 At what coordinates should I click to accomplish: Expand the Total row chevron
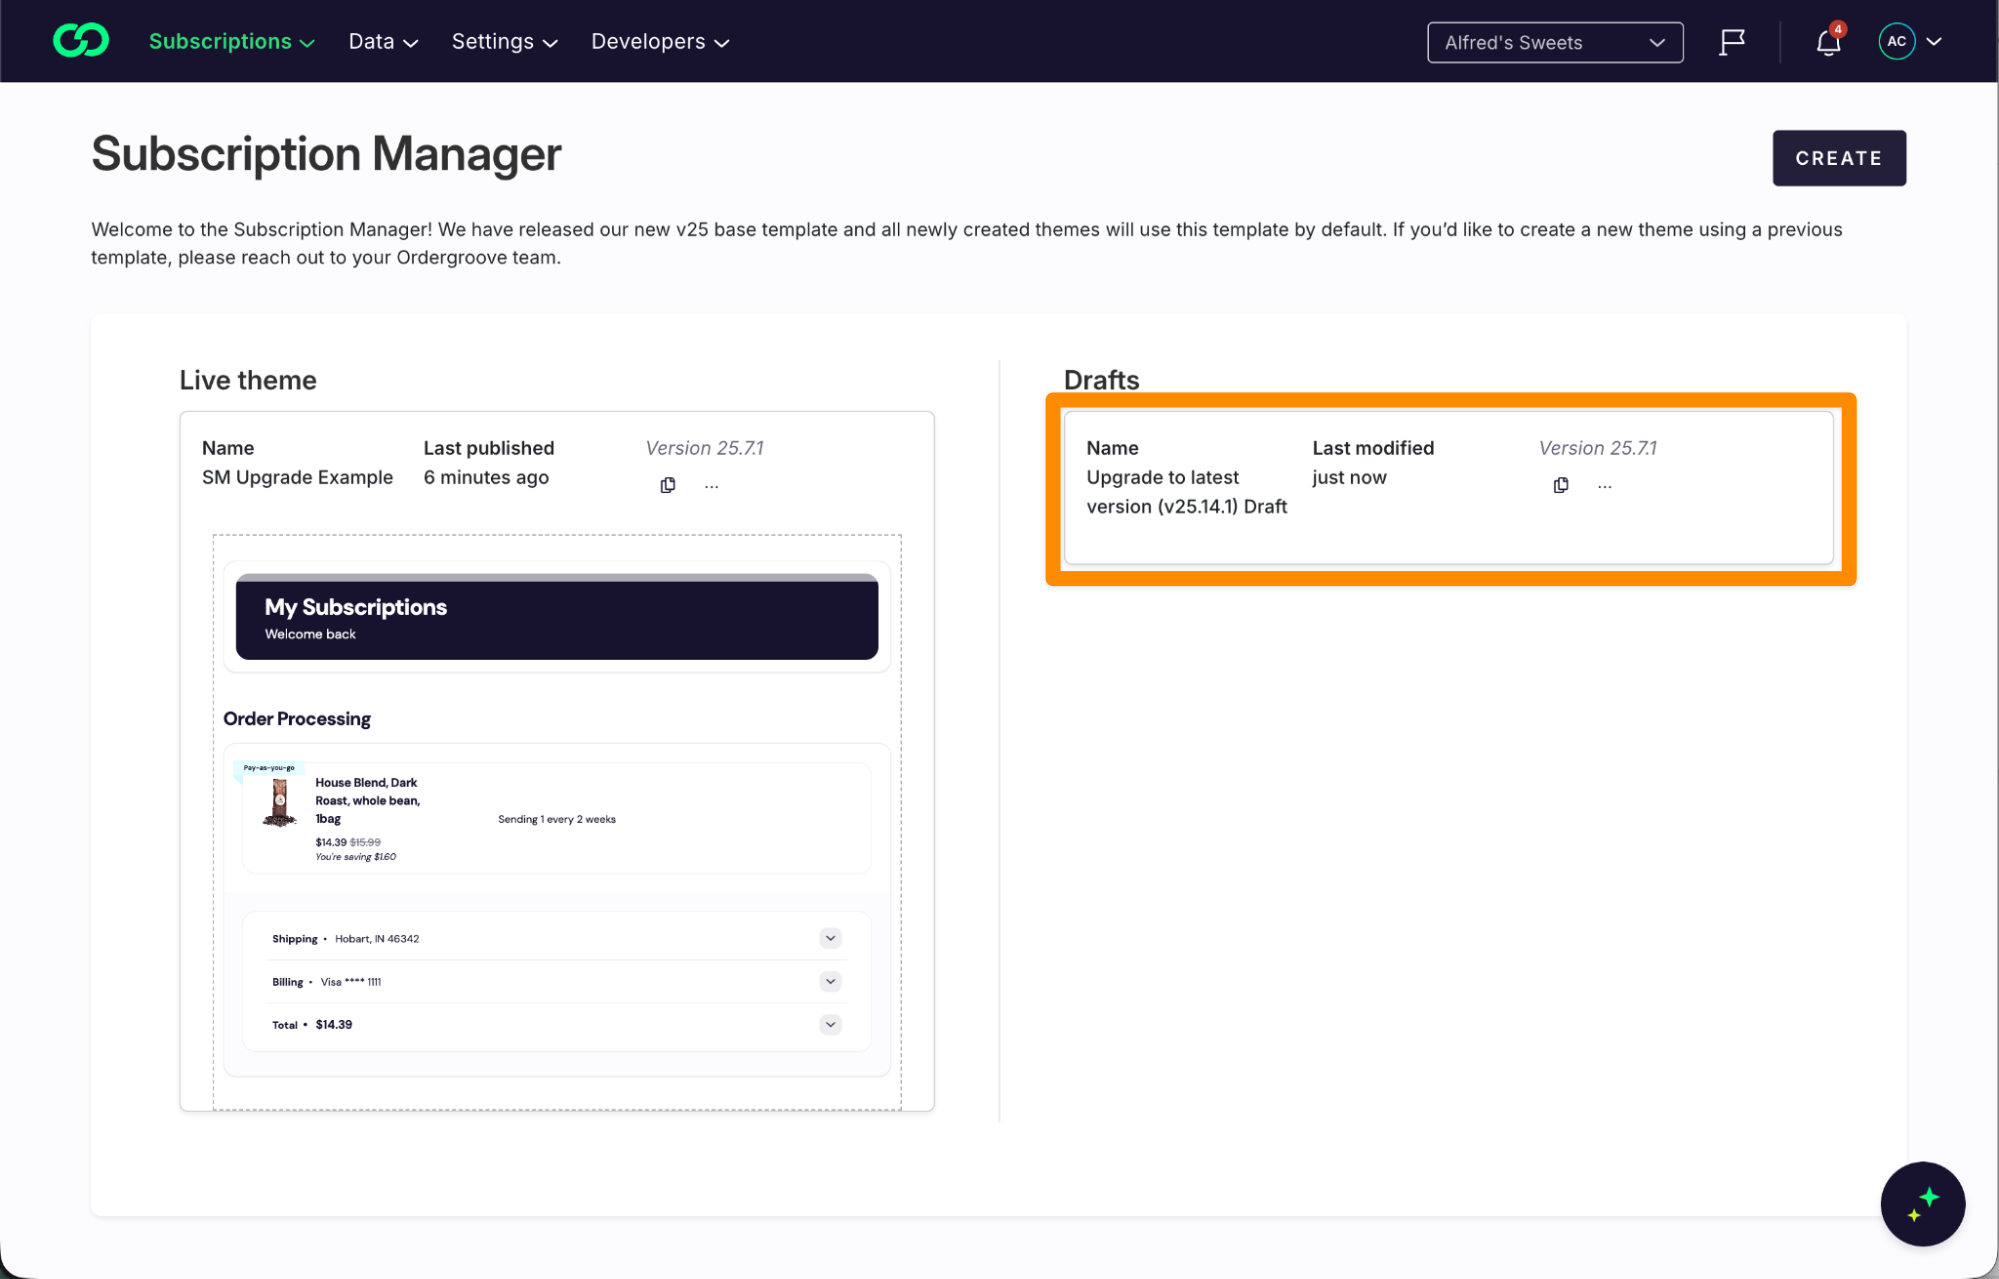pos(830,1024)
